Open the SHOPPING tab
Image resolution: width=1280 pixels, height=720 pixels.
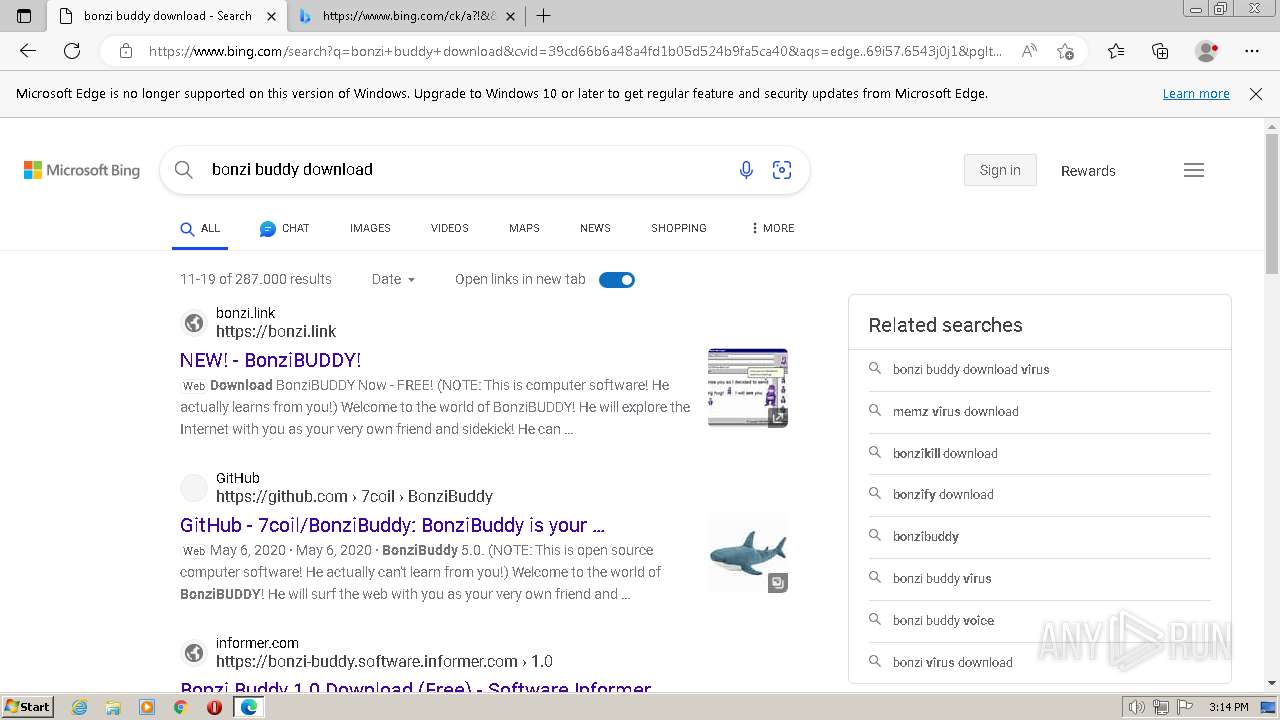click(x=679, y=228)
